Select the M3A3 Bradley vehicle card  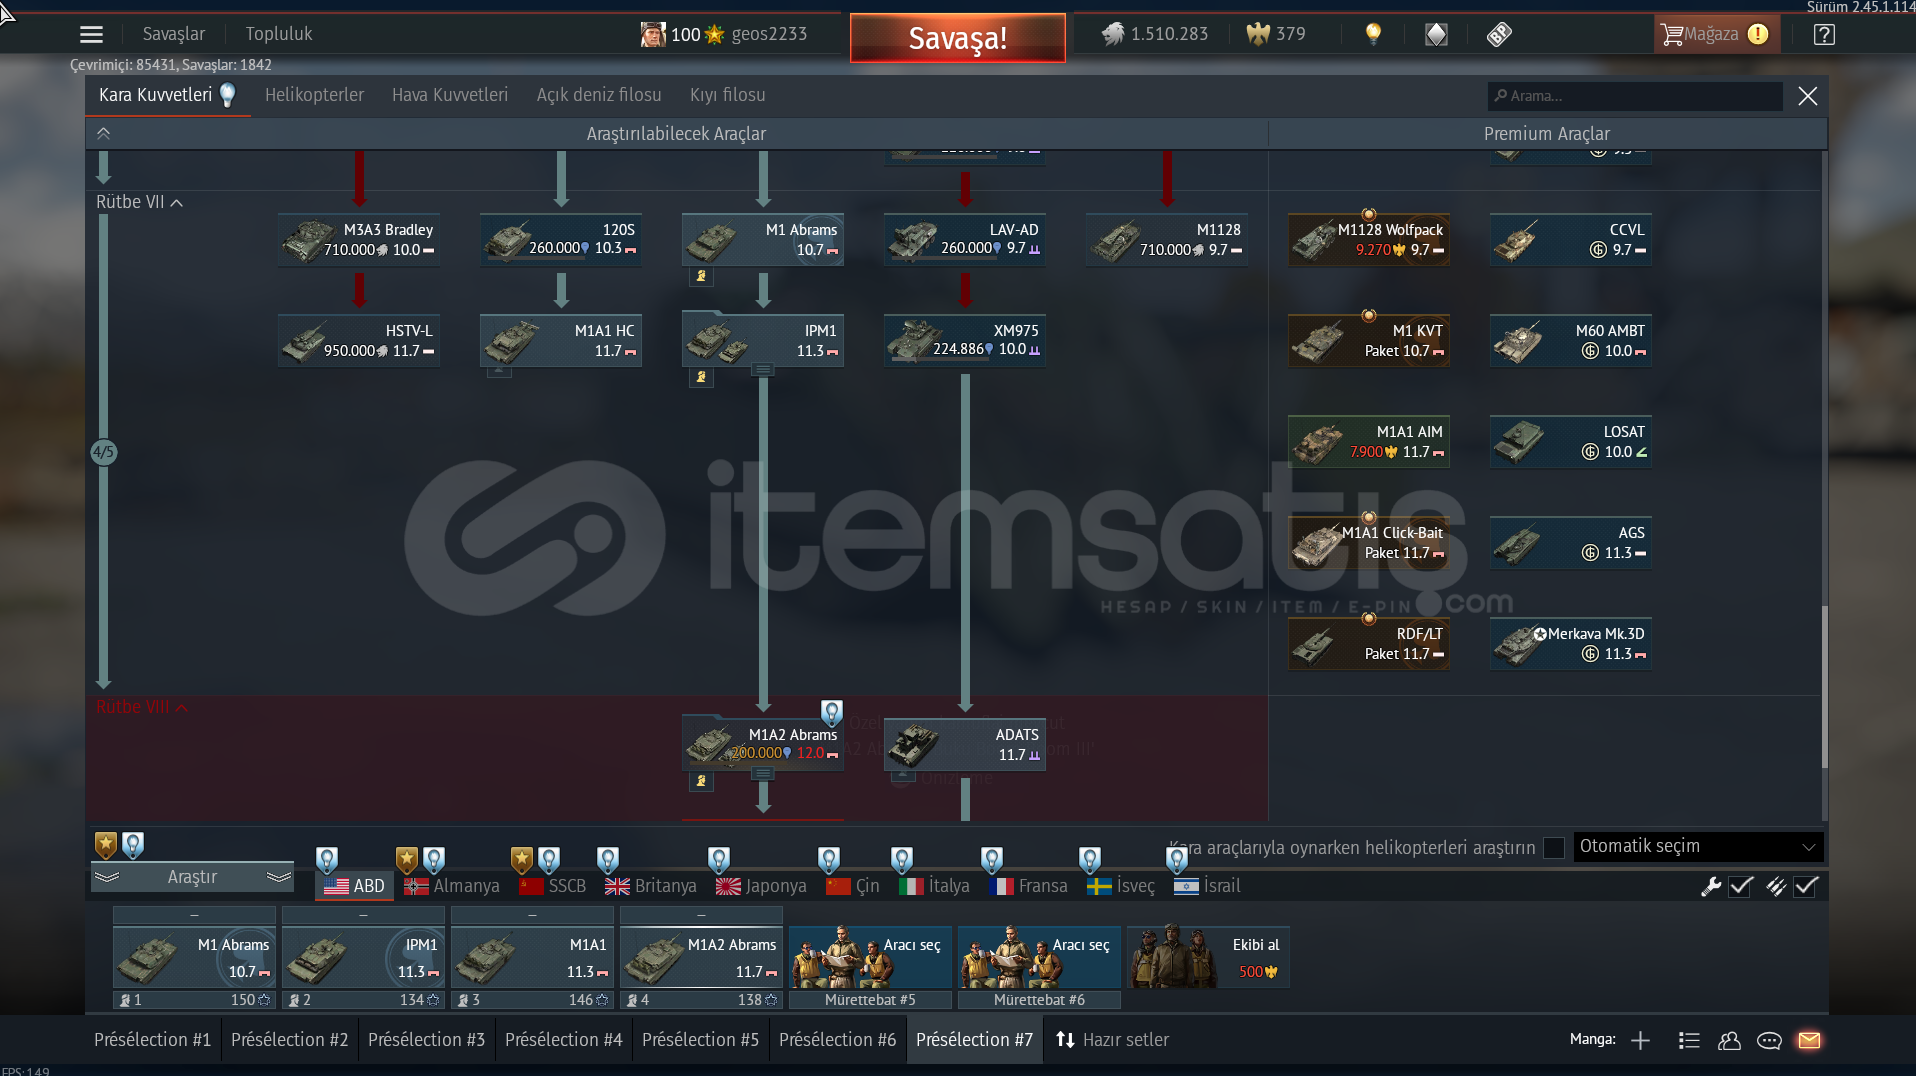(x=359, y=239)
